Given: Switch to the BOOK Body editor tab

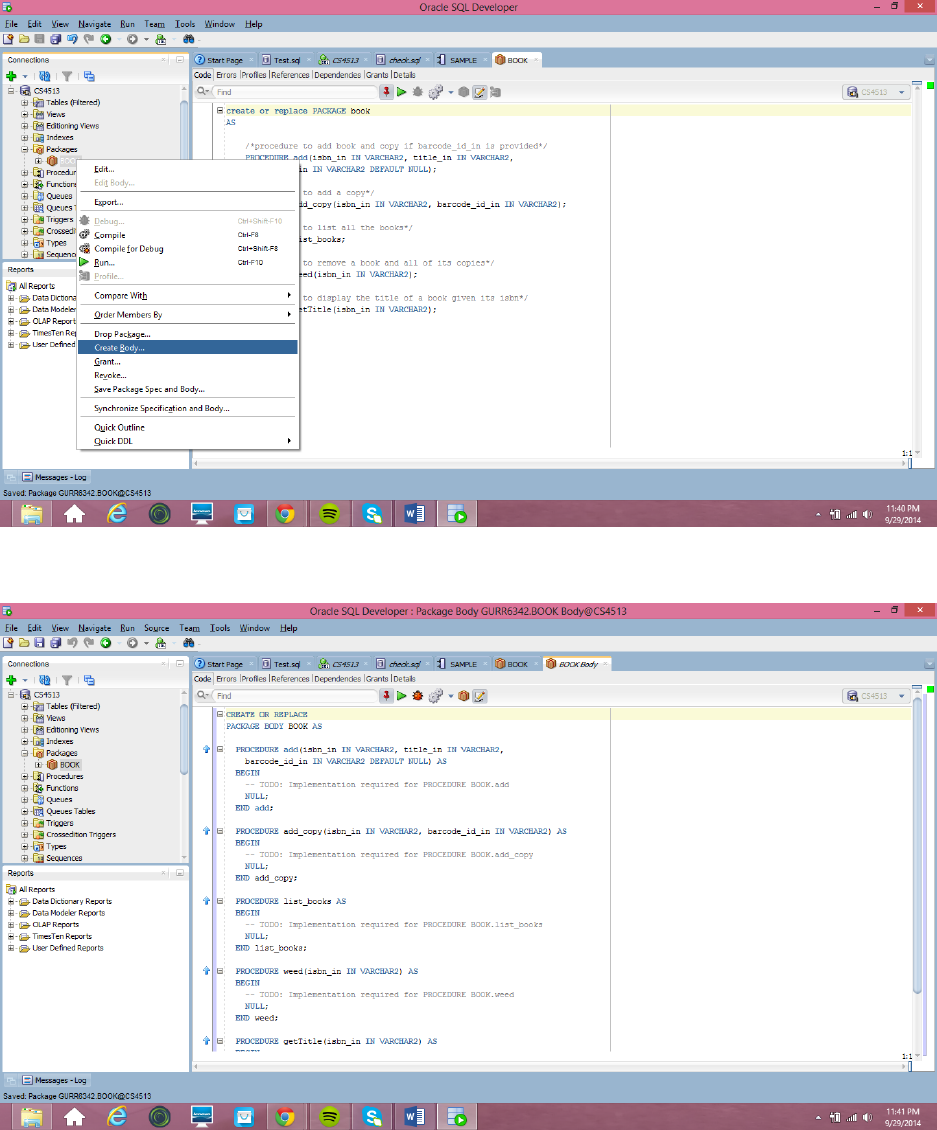Looking at the screenshot, I should 578,664.
